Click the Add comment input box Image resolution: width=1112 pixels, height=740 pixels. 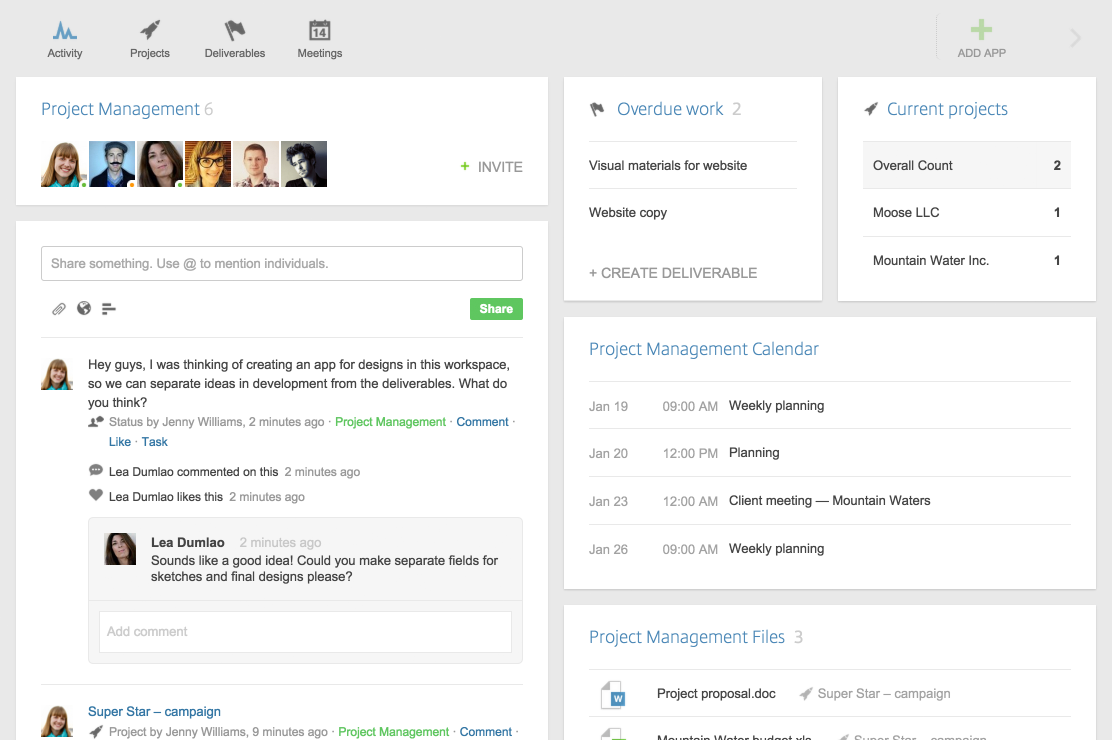[305, 632]
